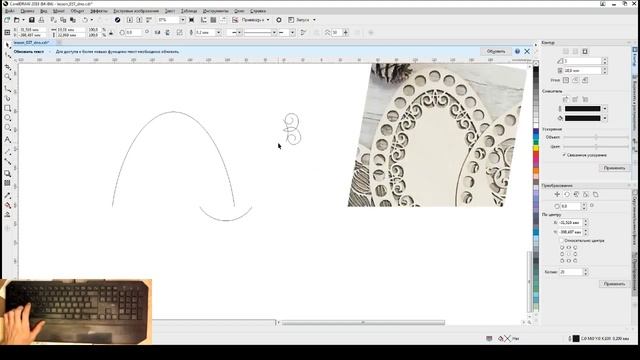Click the Undo arrow icon

[85, 20]
